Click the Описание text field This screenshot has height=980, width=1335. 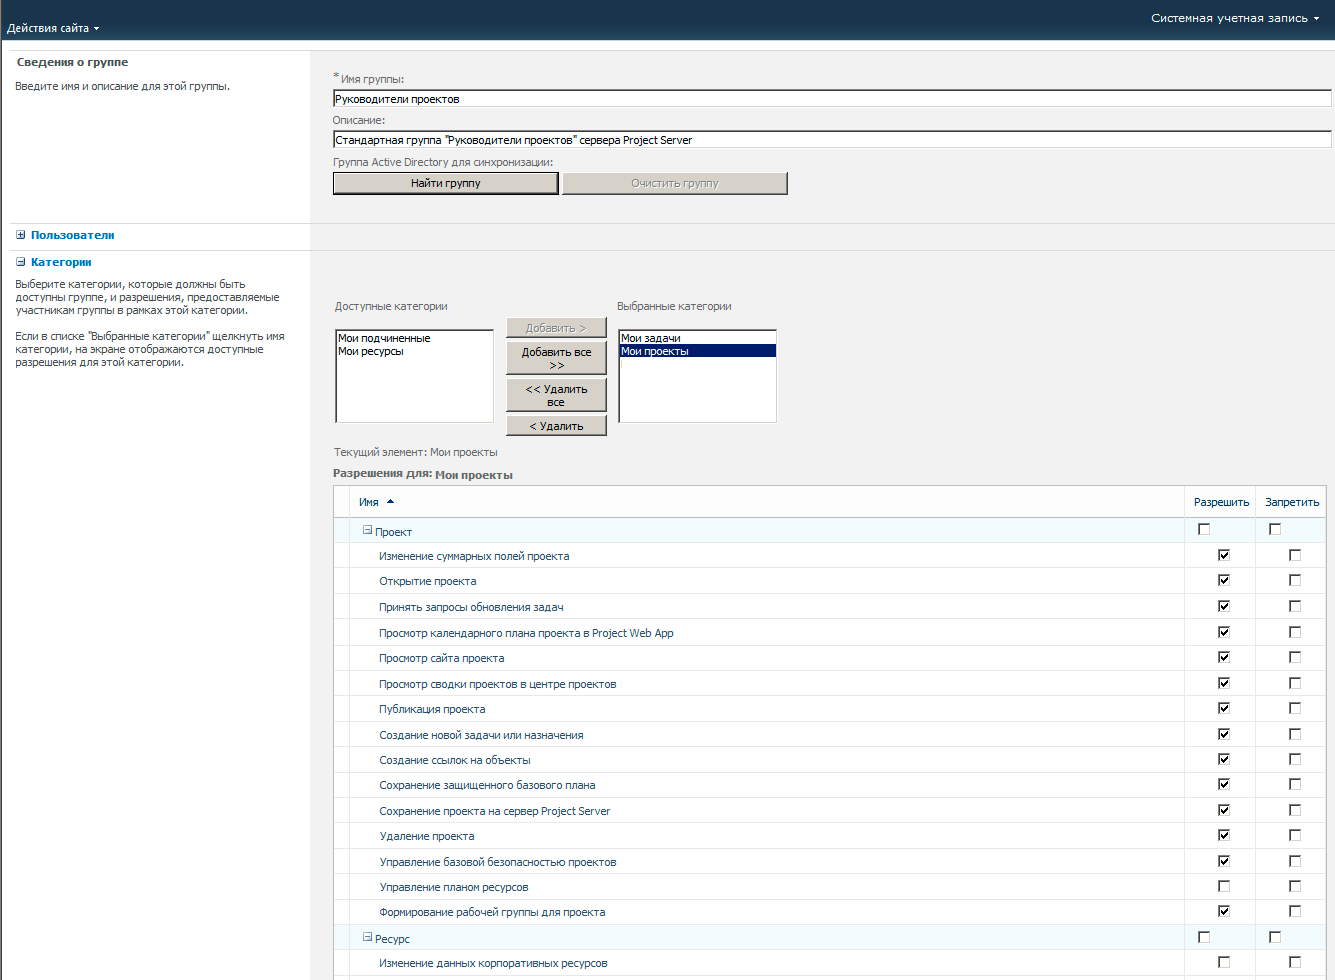coord(832,140)
